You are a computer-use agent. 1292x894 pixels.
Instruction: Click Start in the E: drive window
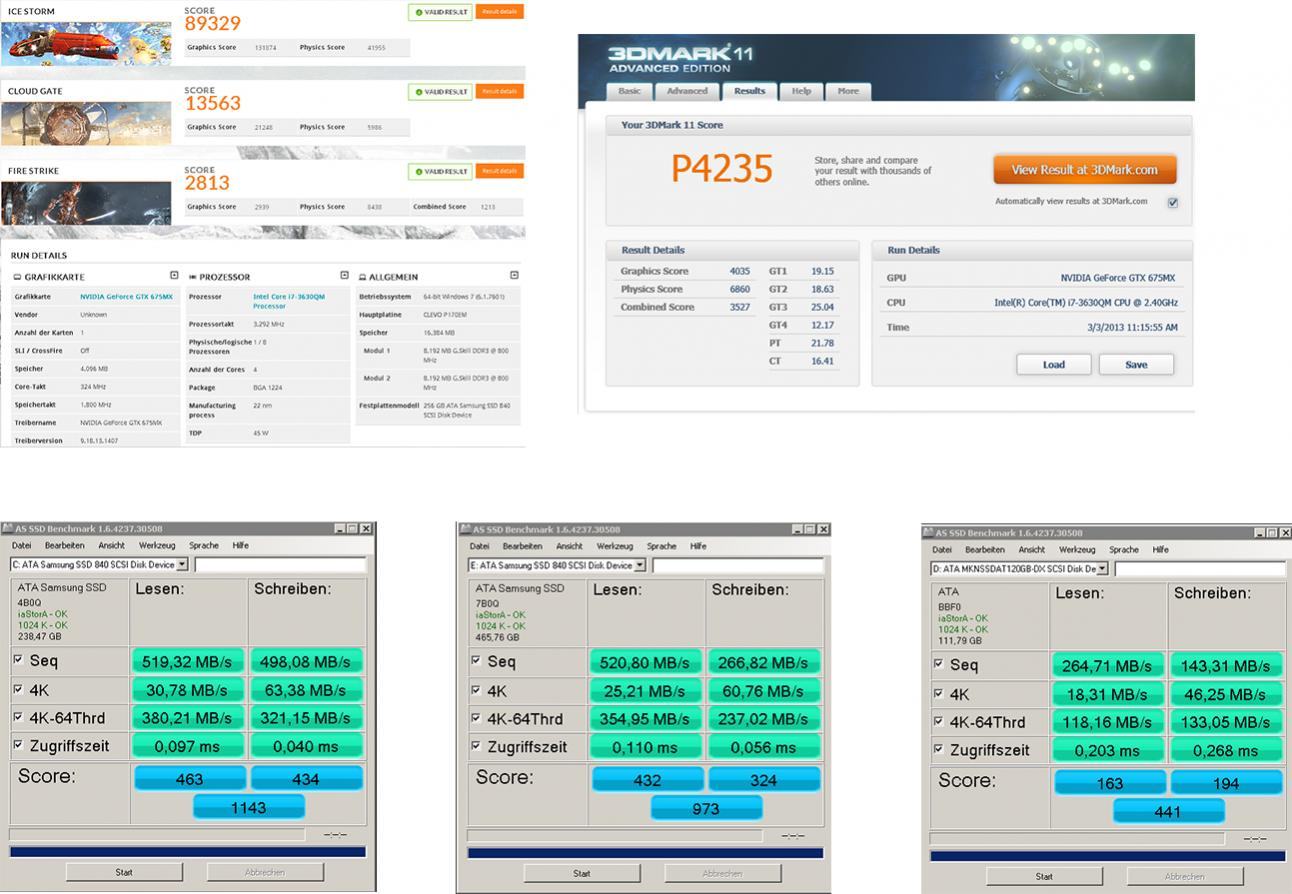coord(582,873)
